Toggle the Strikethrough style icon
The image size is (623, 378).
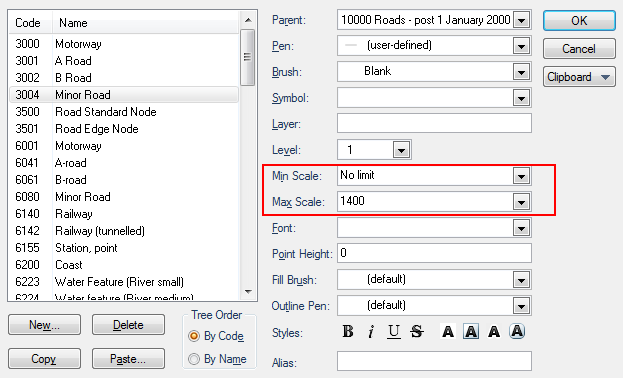417,331
